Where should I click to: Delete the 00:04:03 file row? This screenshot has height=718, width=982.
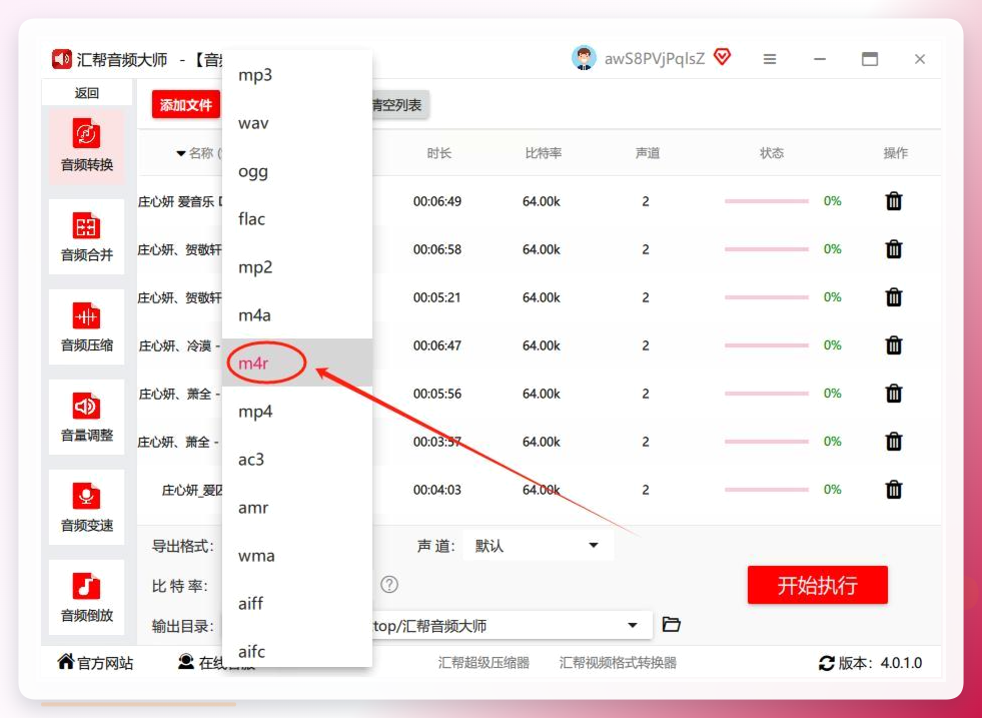894,489
